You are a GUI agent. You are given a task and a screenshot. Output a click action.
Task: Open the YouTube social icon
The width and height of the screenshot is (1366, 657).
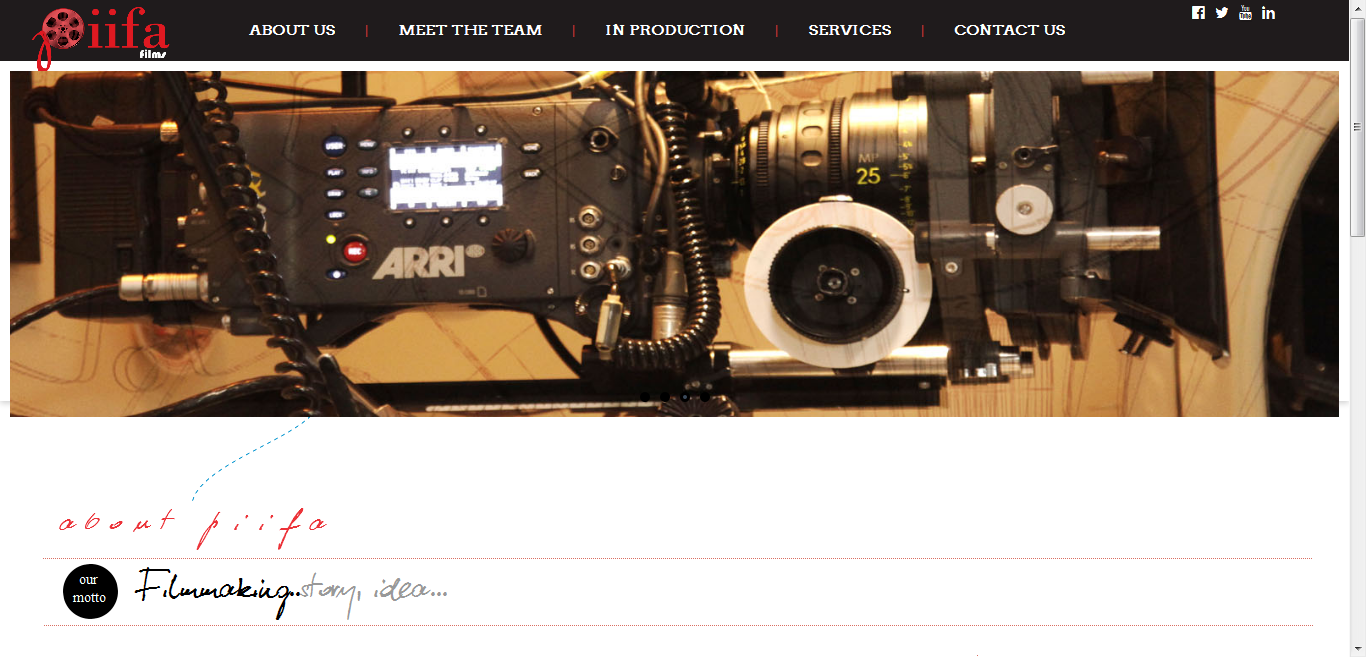pos(1245,13)
